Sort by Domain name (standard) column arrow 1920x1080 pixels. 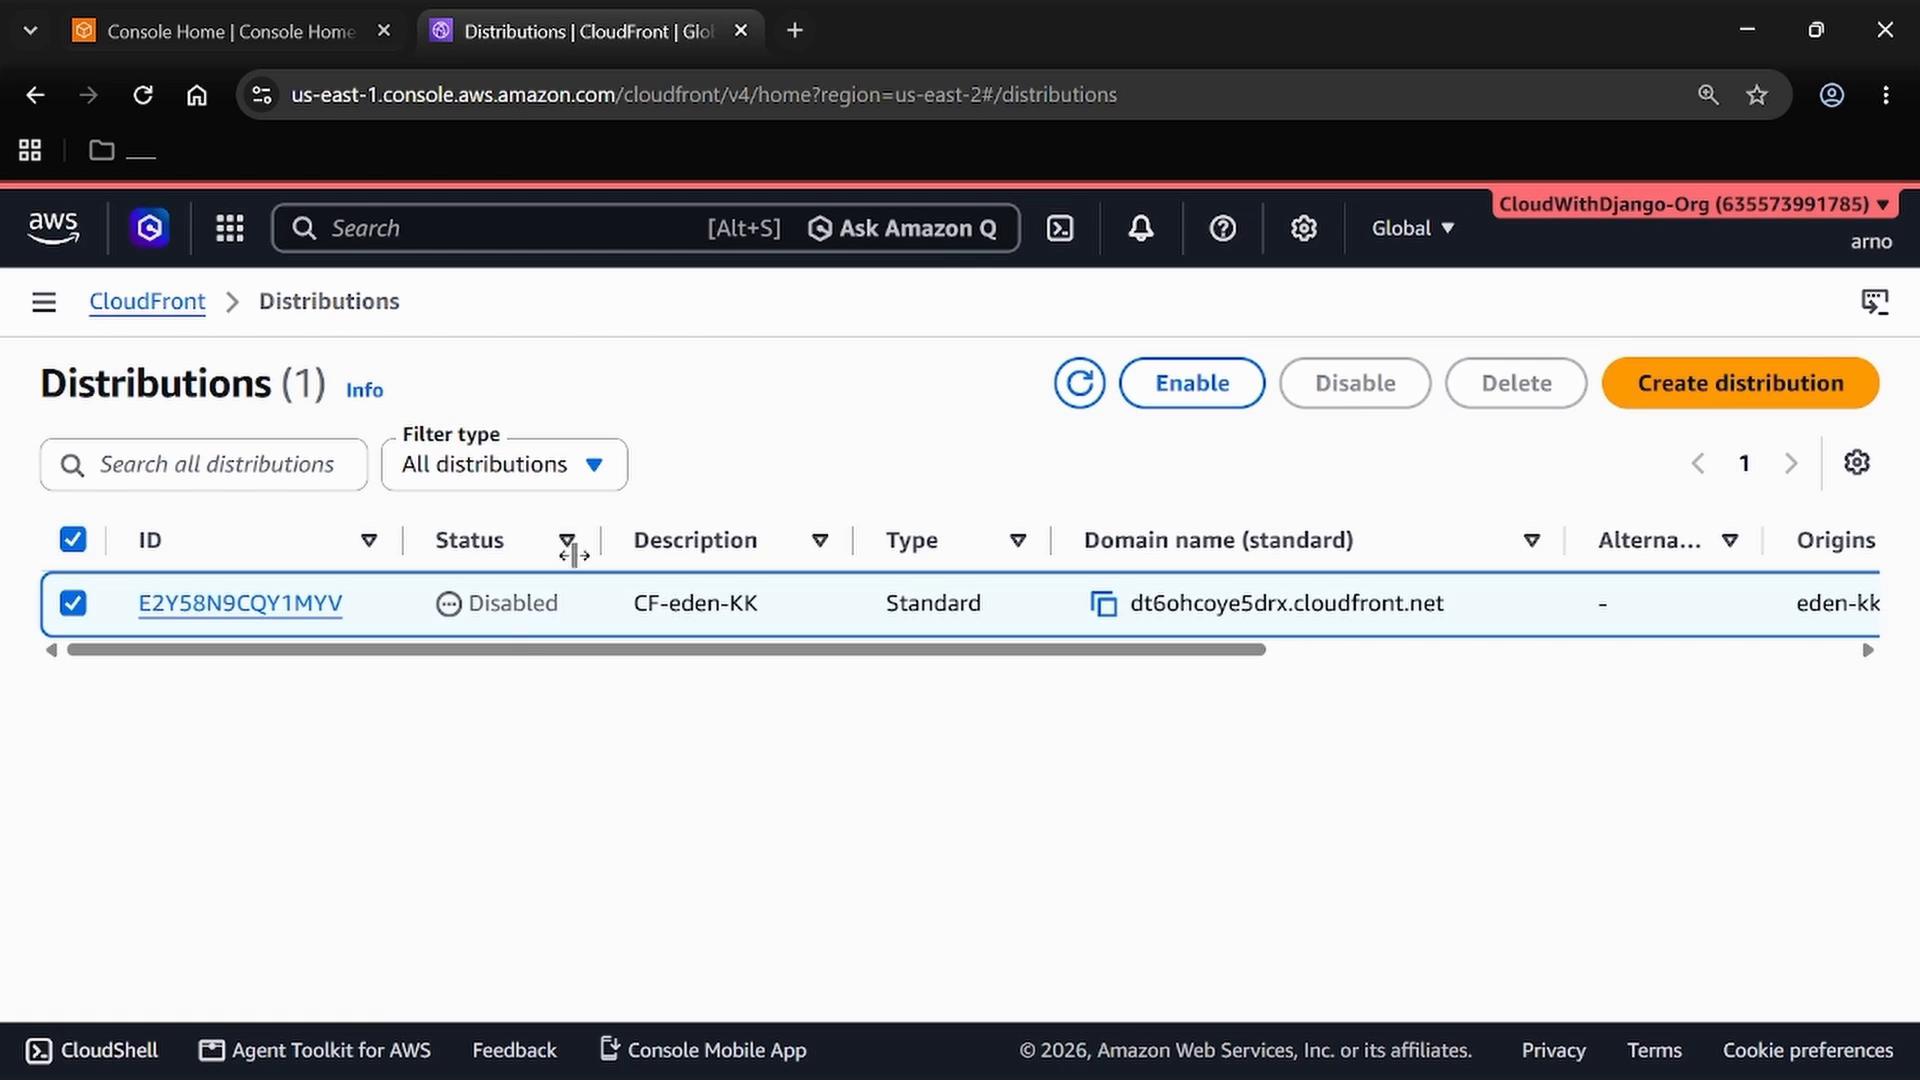pyautogui.click(x=1531, y=540)
